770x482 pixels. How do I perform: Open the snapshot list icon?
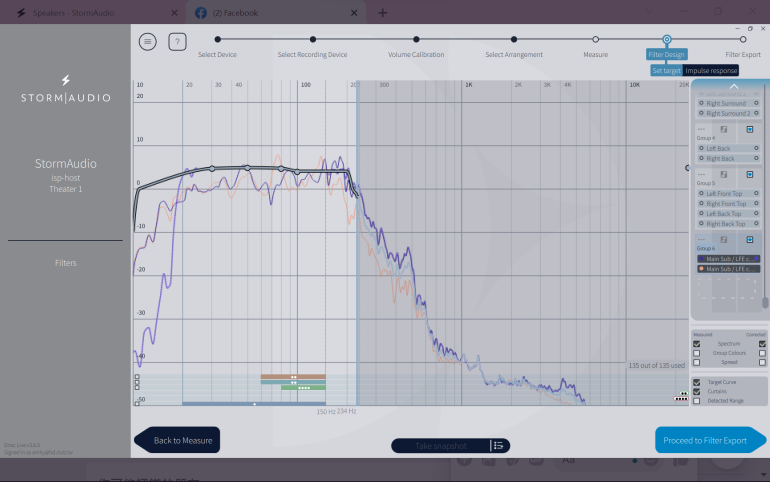click(498, 445)
